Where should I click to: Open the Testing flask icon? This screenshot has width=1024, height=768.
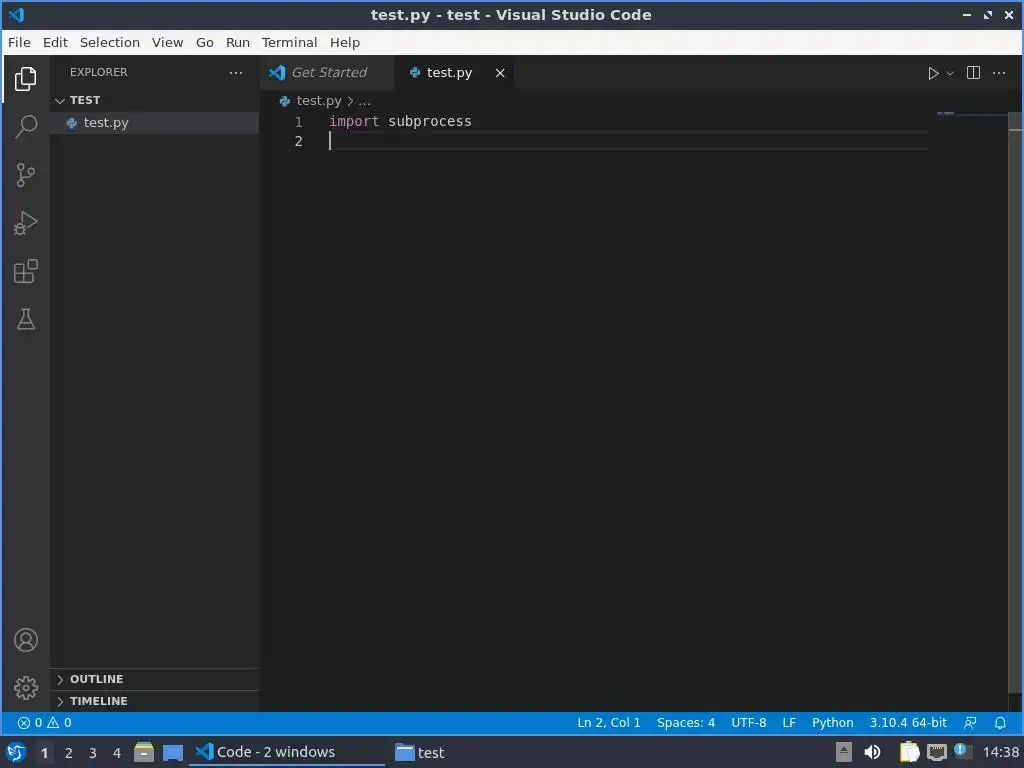coord(25,319)
